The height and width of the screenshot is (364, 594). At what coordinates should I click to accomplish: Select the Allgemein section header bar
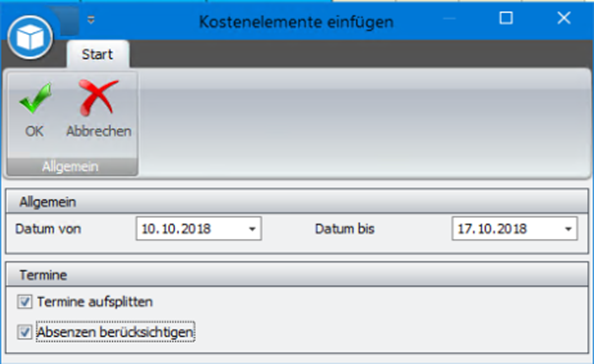pos(297,202)
